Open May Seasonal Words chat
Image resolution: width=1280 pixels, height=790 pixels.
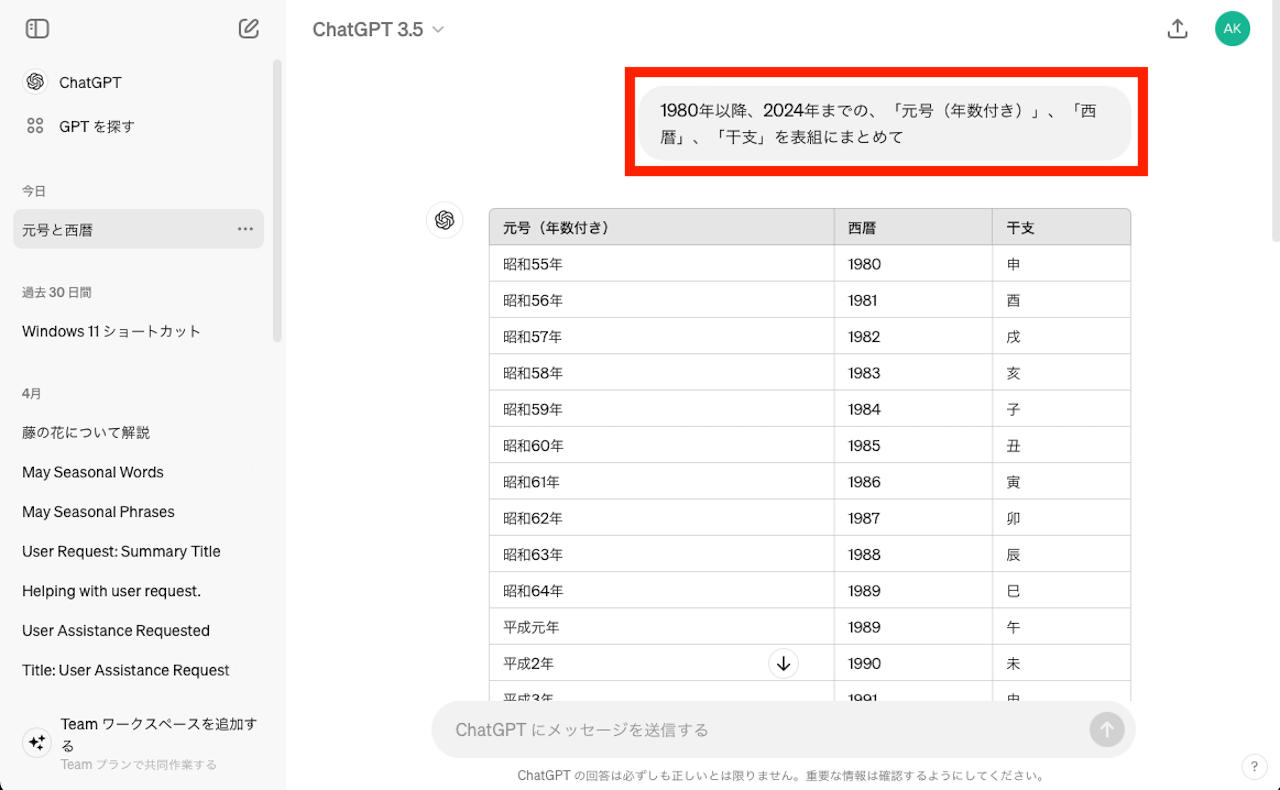(x=93, y=472)
